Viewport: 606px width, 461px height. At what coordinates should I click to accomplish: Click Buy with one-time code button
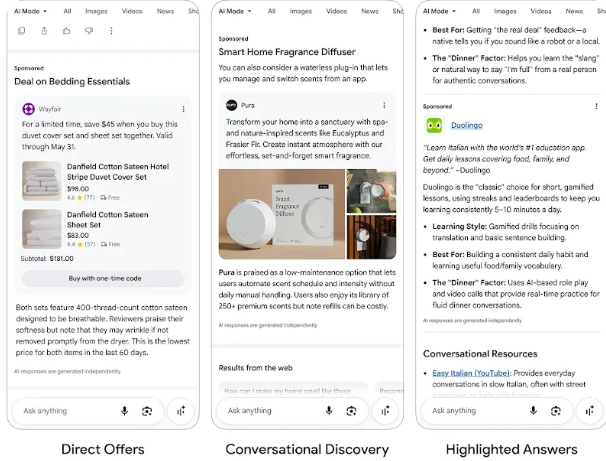[103, 279]
